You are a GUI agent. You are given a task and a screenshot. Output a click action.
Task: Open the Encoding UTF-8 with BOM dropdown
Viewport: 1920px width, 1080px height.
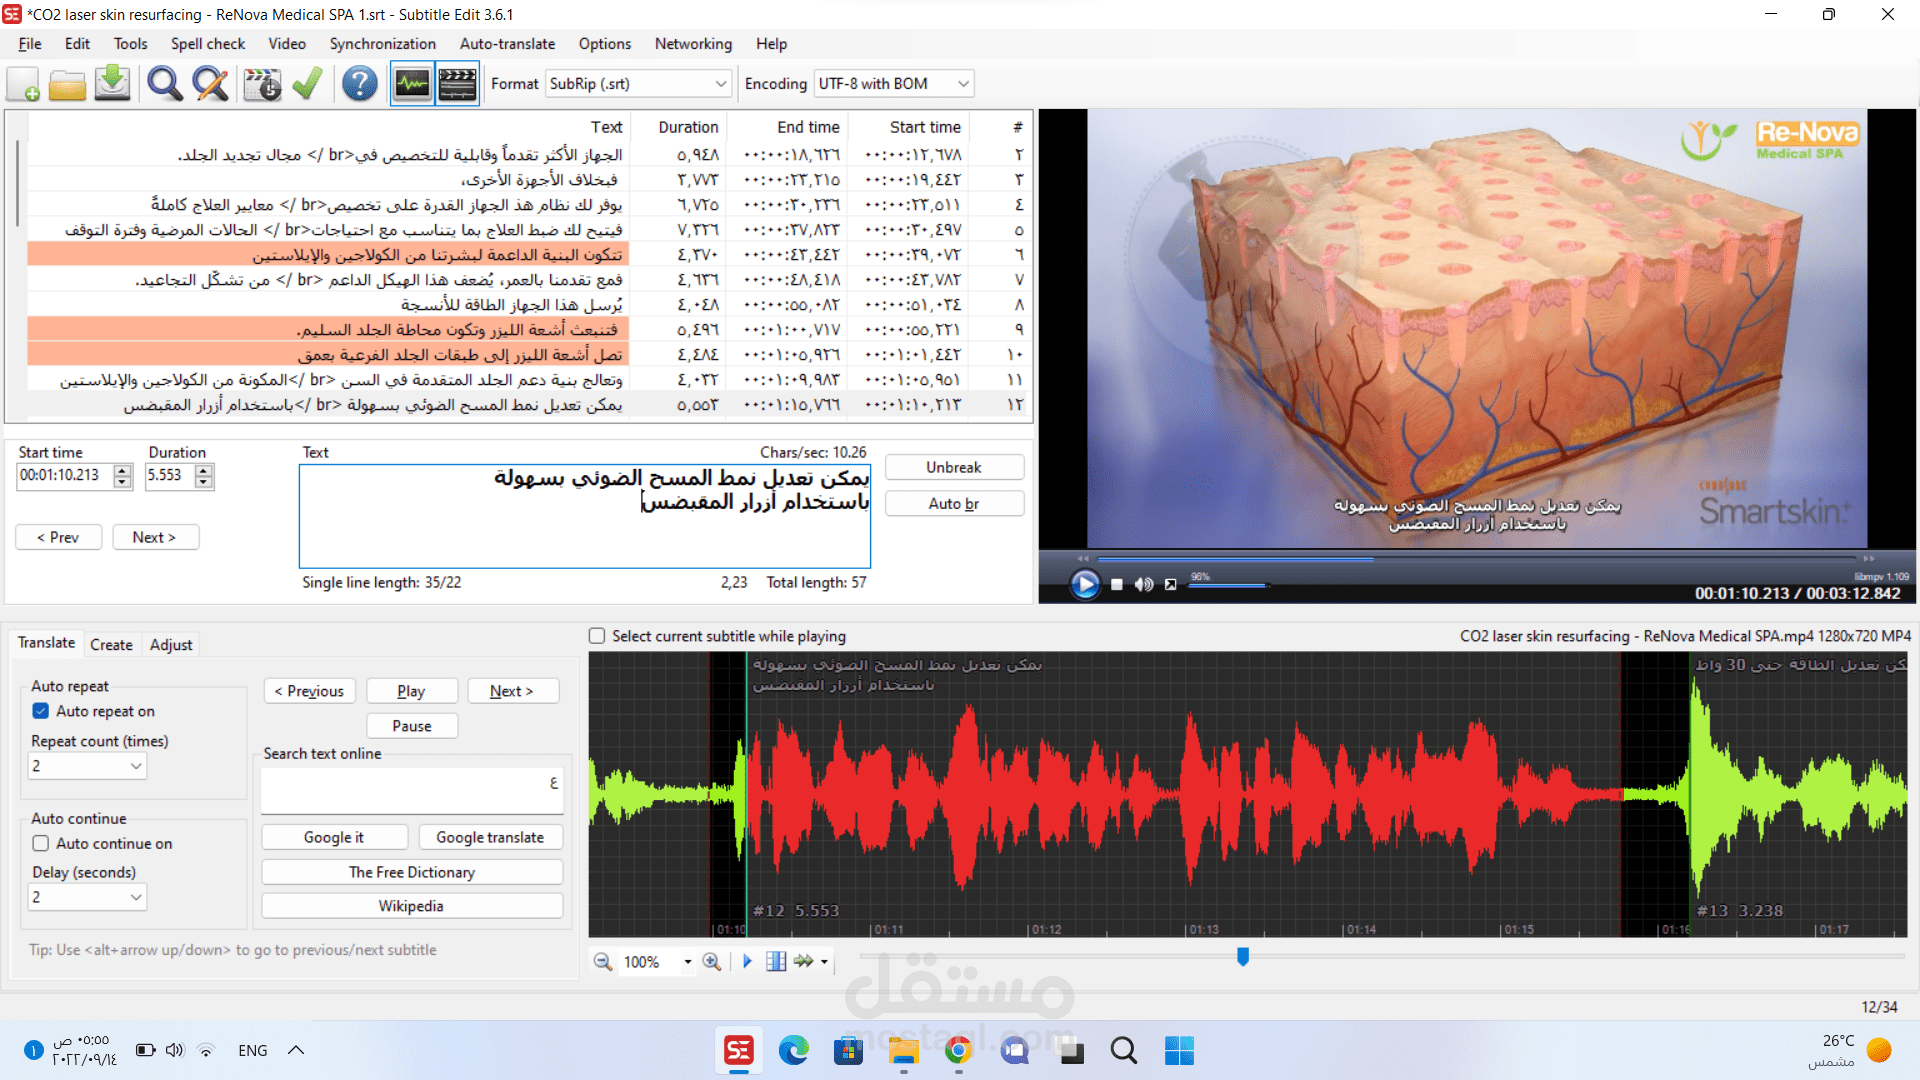pos(963,84)
